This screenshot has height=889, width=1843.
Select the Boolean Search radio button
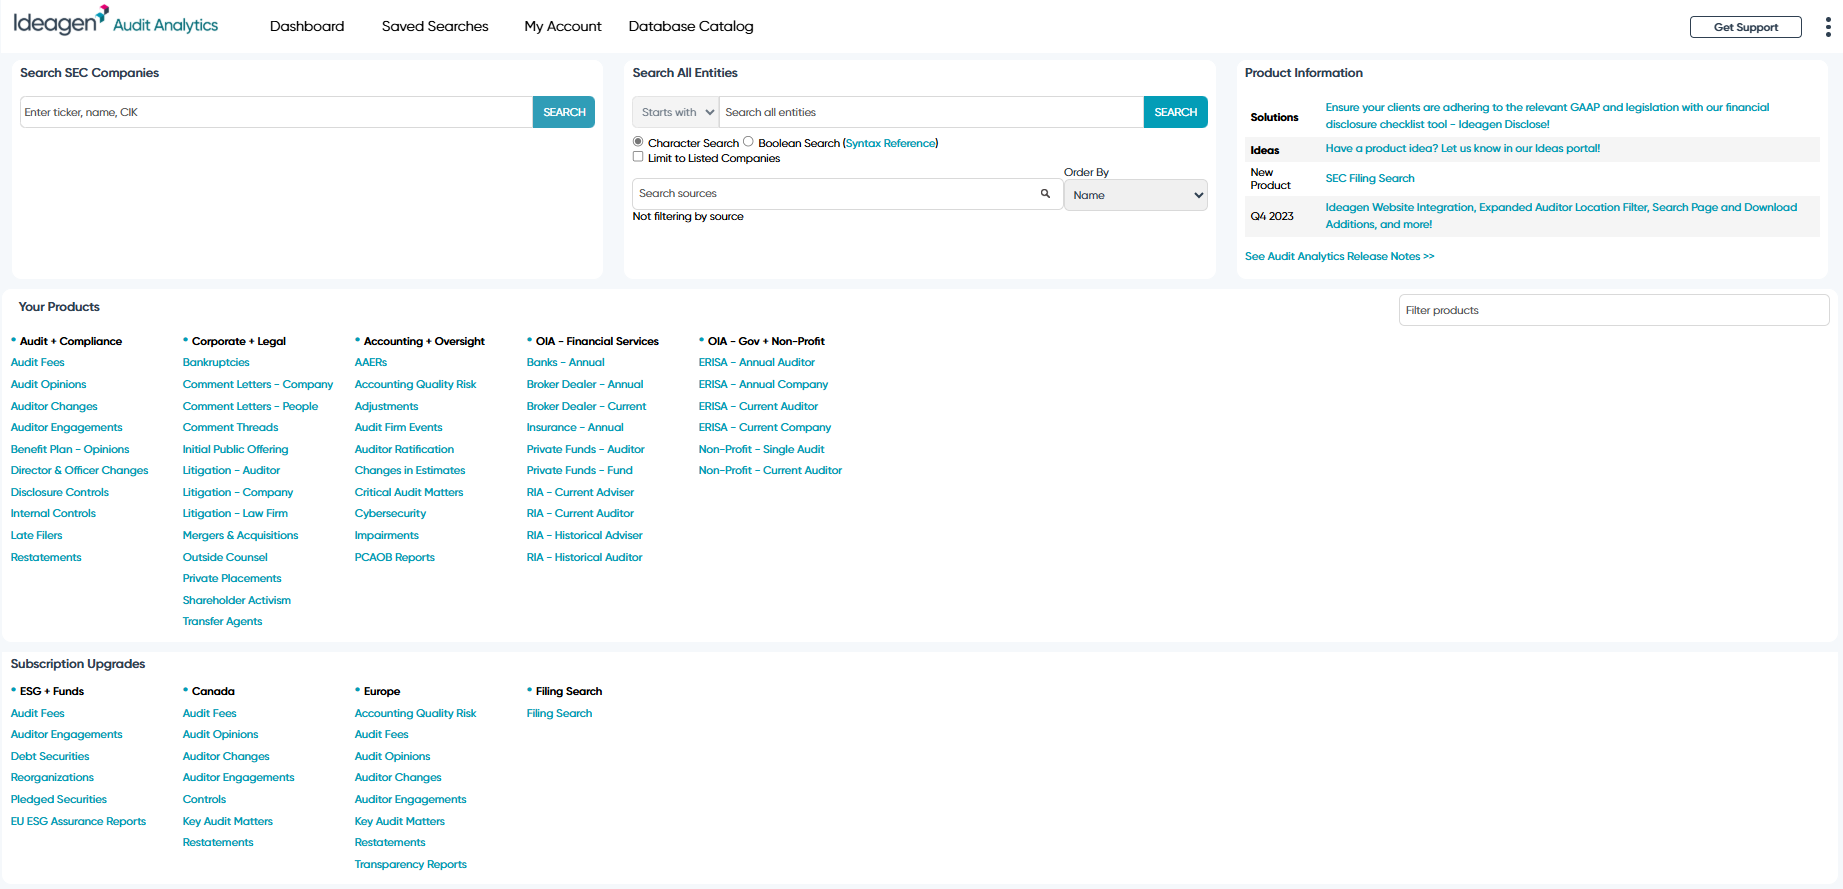pos(748,142)
